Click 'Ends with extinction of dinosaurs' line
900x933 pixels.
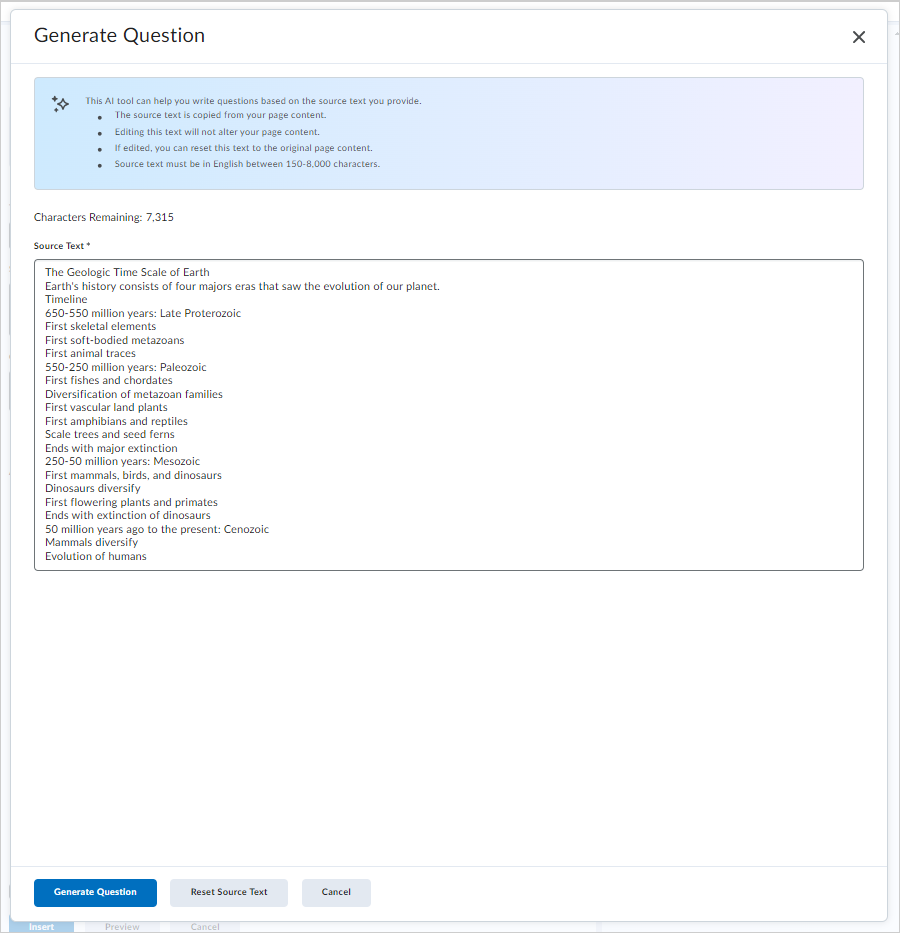tap(128, 515)
